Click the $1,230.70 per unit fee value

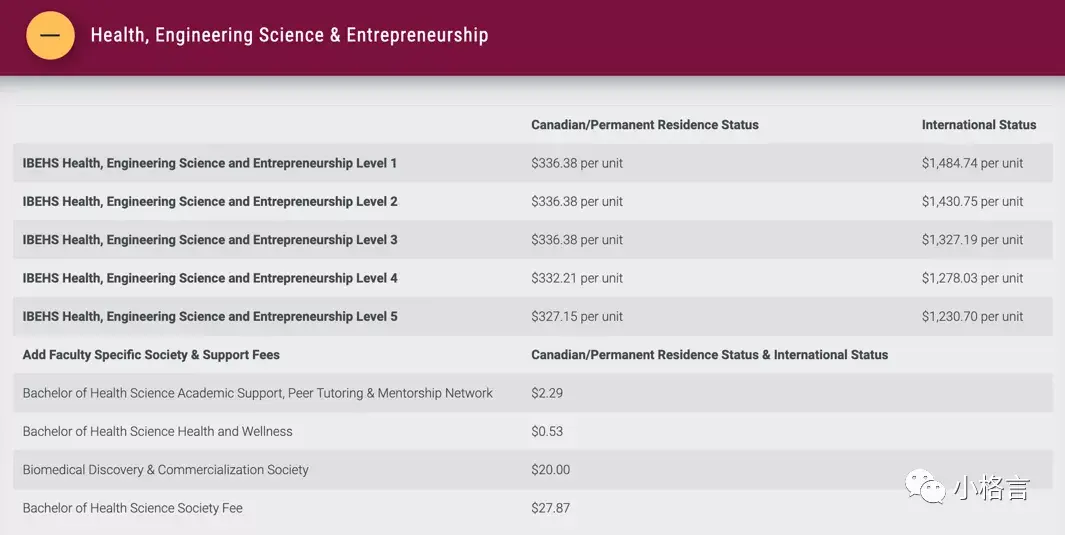(972, 316)
